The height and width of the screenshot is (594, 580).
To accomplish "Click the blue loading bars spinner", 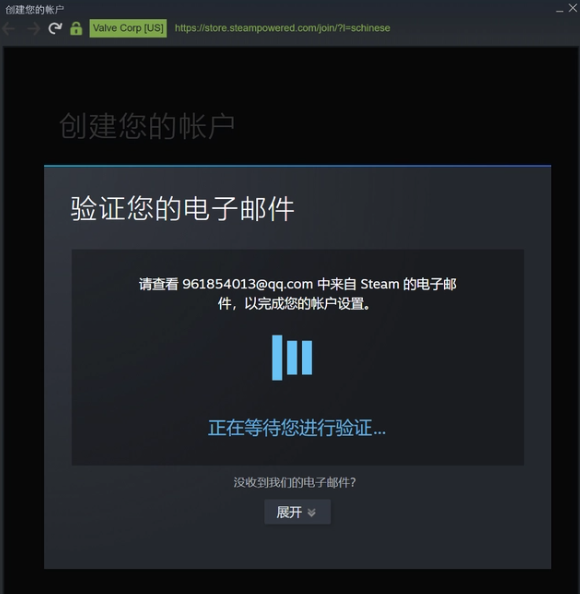I will [292, 357].
